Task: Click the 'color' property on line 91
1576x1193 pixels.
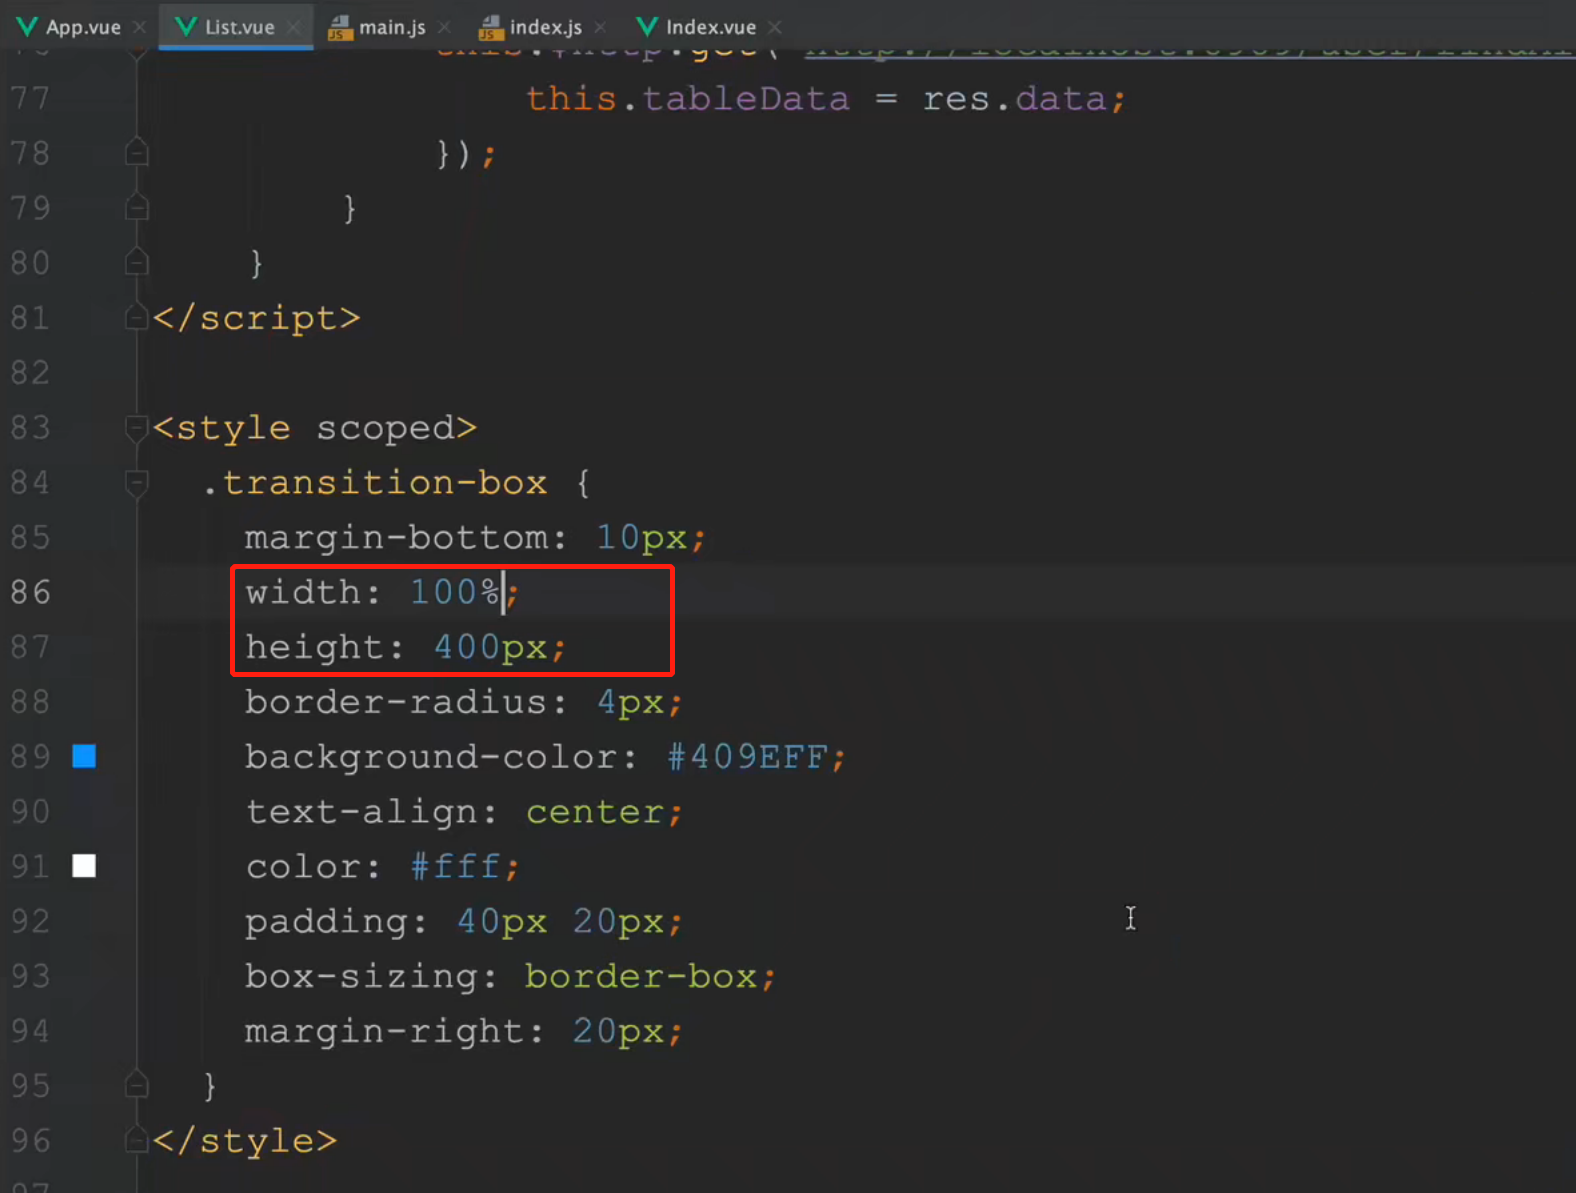Action: [303, 867]
